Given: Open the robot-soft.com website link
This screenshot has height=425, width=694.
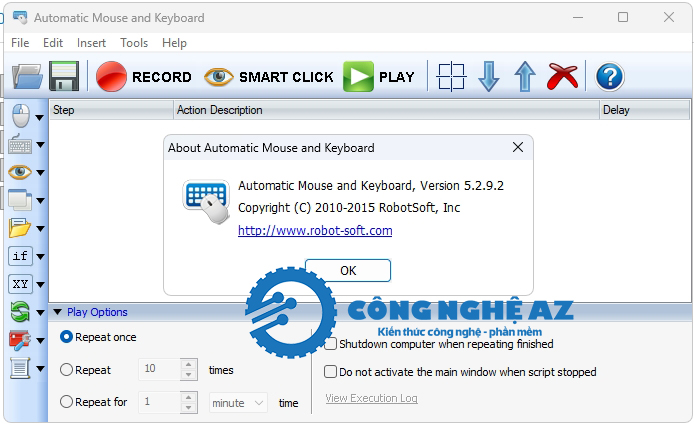Looking at the screenshot, I should tap(314, 230).
